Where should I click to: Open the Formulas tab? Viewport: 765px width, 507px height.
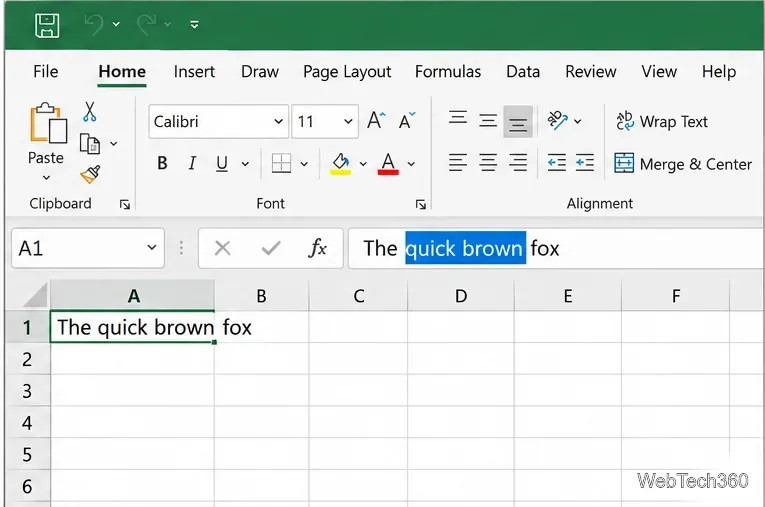(x=448, y=72)
